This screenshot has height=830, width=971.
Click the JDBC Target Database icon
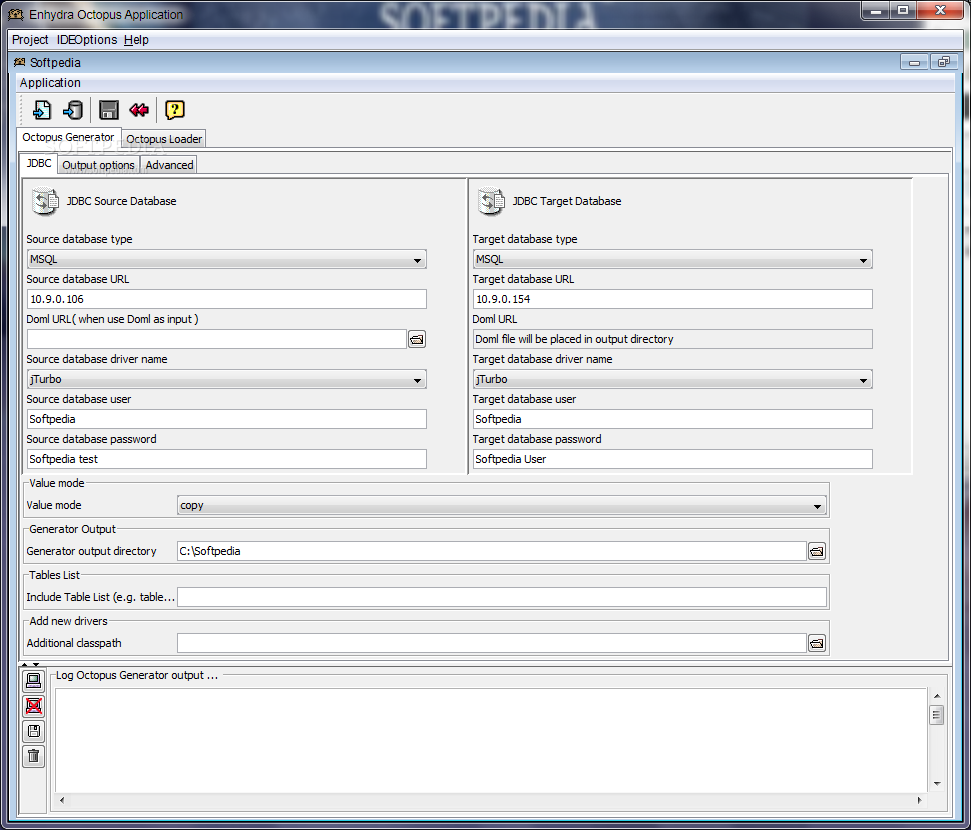tap(491, 201)
